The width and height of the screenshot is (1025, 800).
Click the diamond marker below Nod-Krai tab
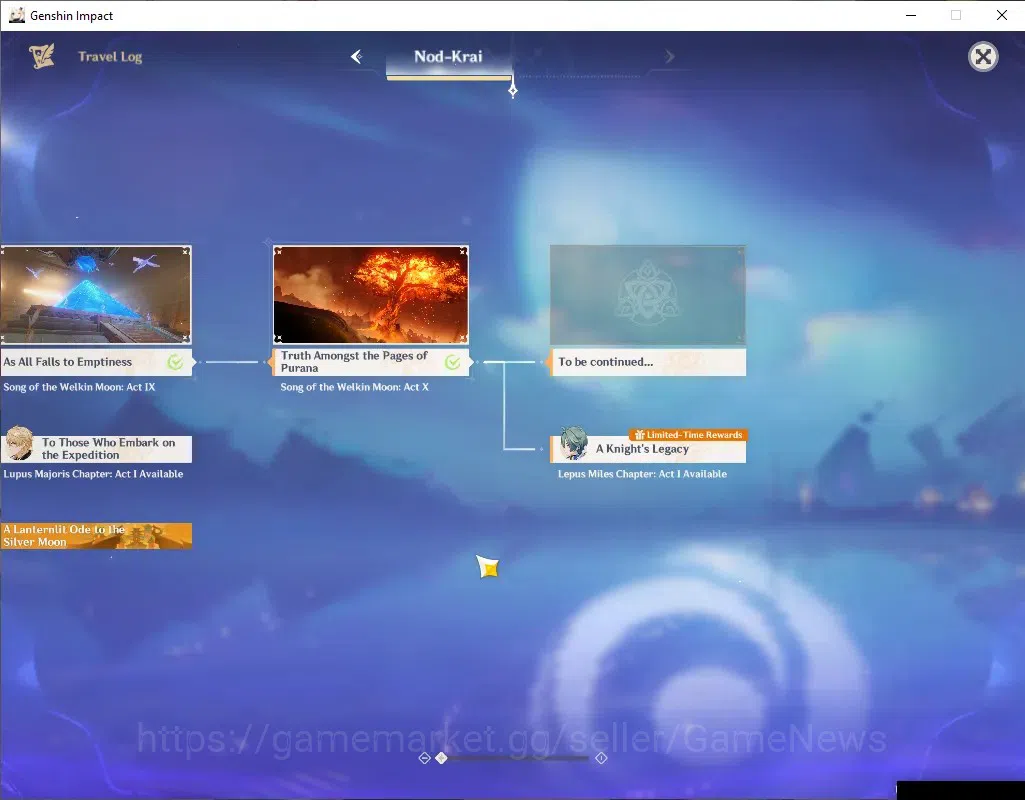tap(513, 90)
